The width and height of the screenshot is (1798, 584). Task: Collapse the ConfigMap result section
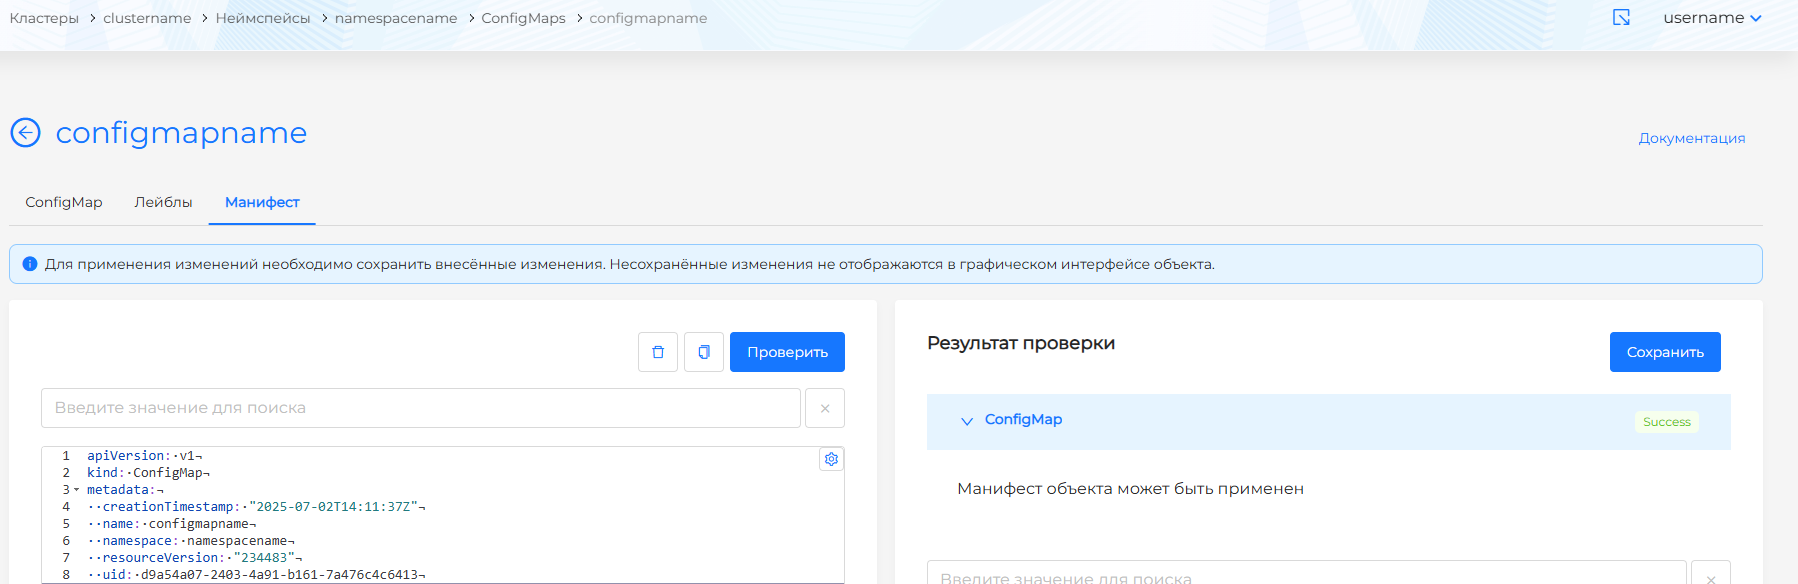(x=967, y=421)
